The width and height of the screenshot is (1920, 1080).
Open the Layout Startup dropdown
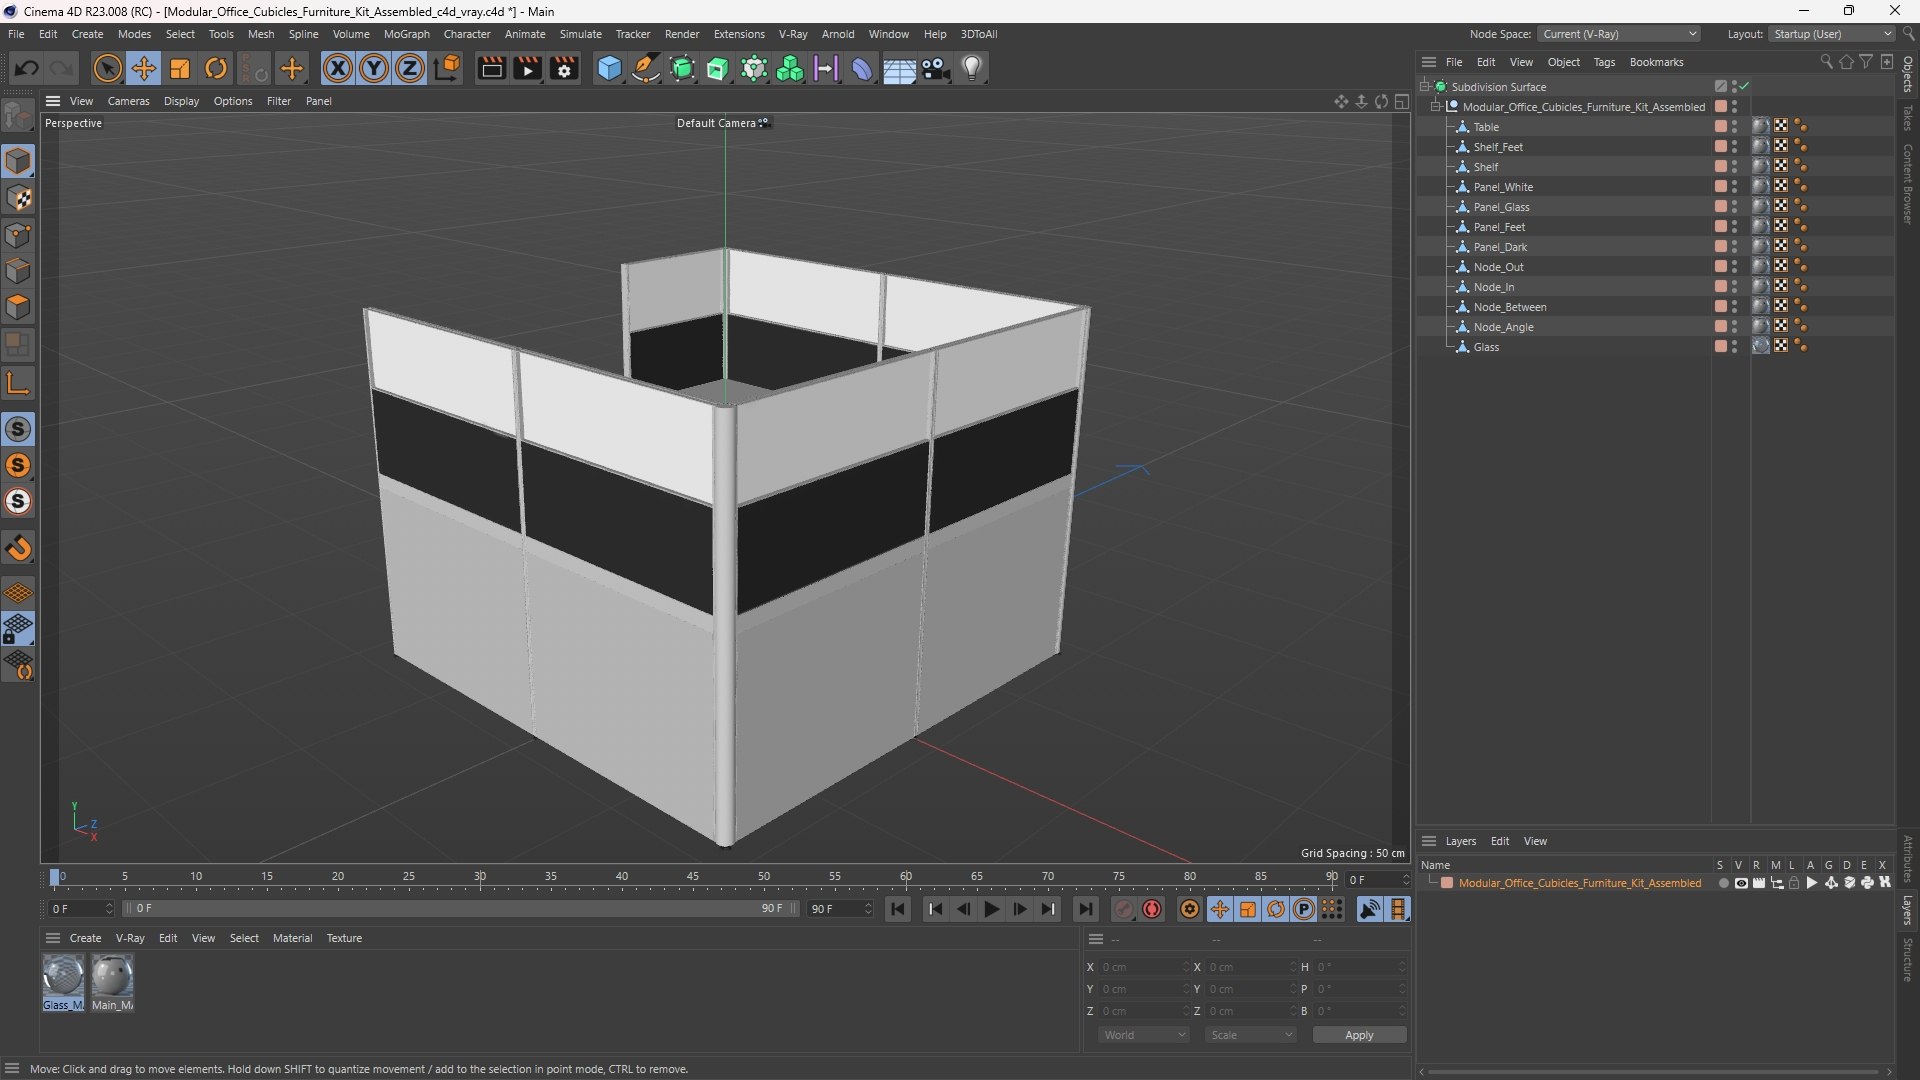coord(1832,34)
